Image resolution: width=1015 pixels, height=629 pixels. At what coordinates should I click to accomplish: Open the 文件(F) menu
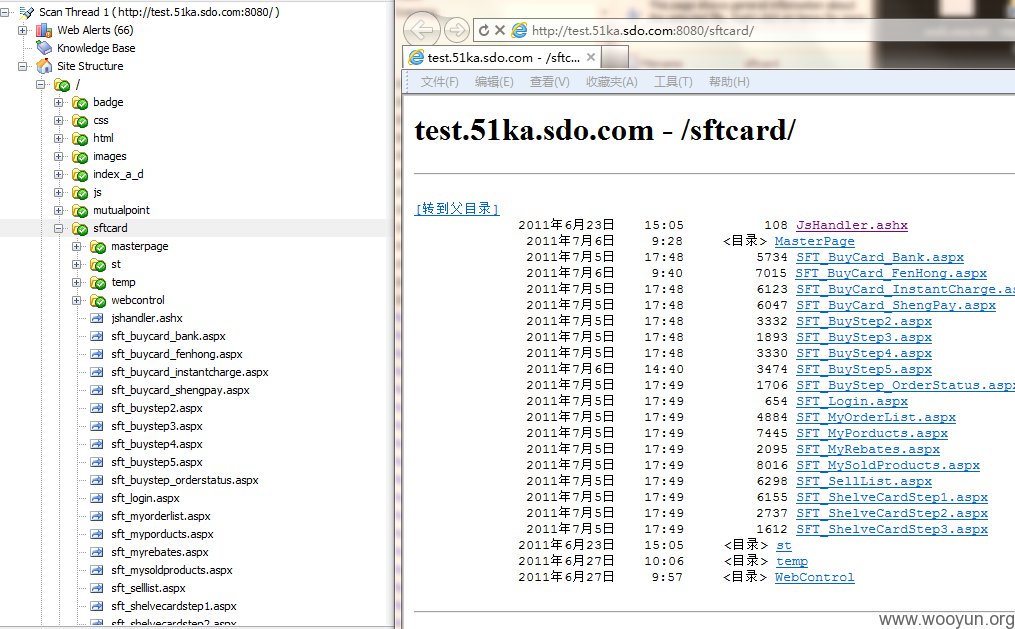tap(440, 82)
